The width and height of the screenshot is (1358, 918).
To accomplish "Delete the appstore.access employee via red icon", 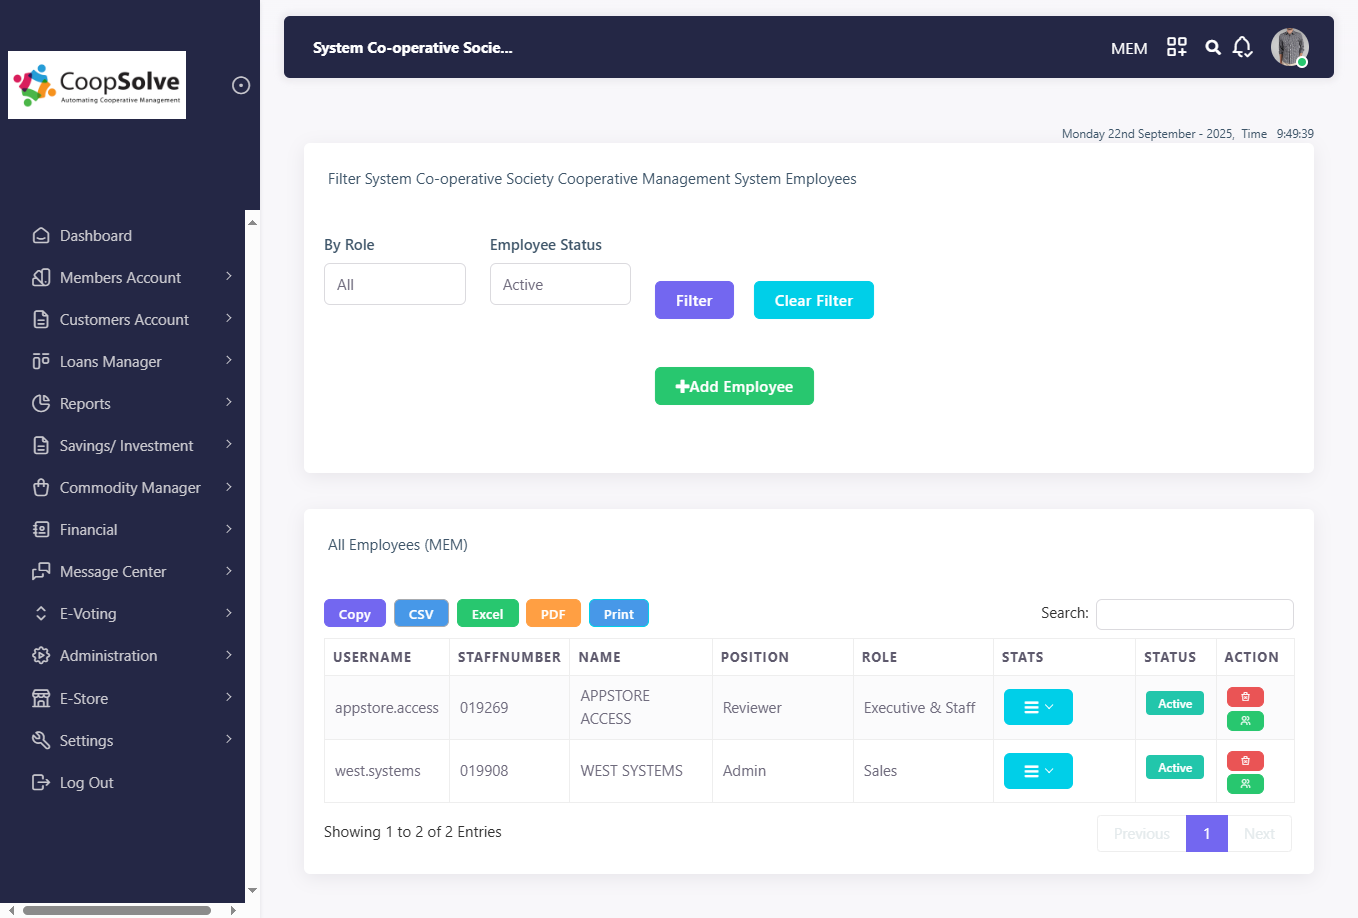I will pos(1245,697).
